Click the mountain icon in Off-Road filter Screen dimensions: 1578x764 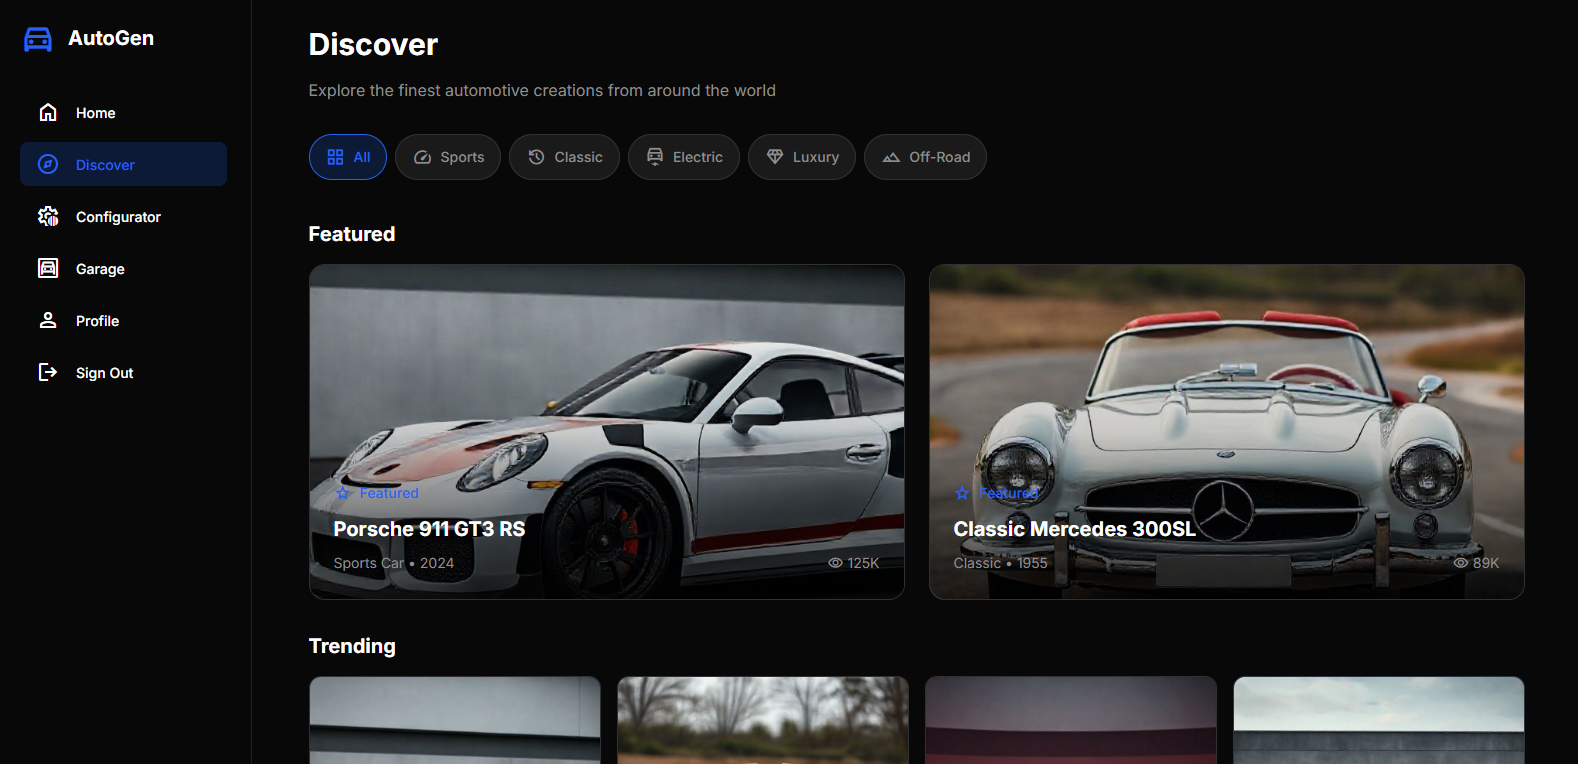(x=891, y=157)
